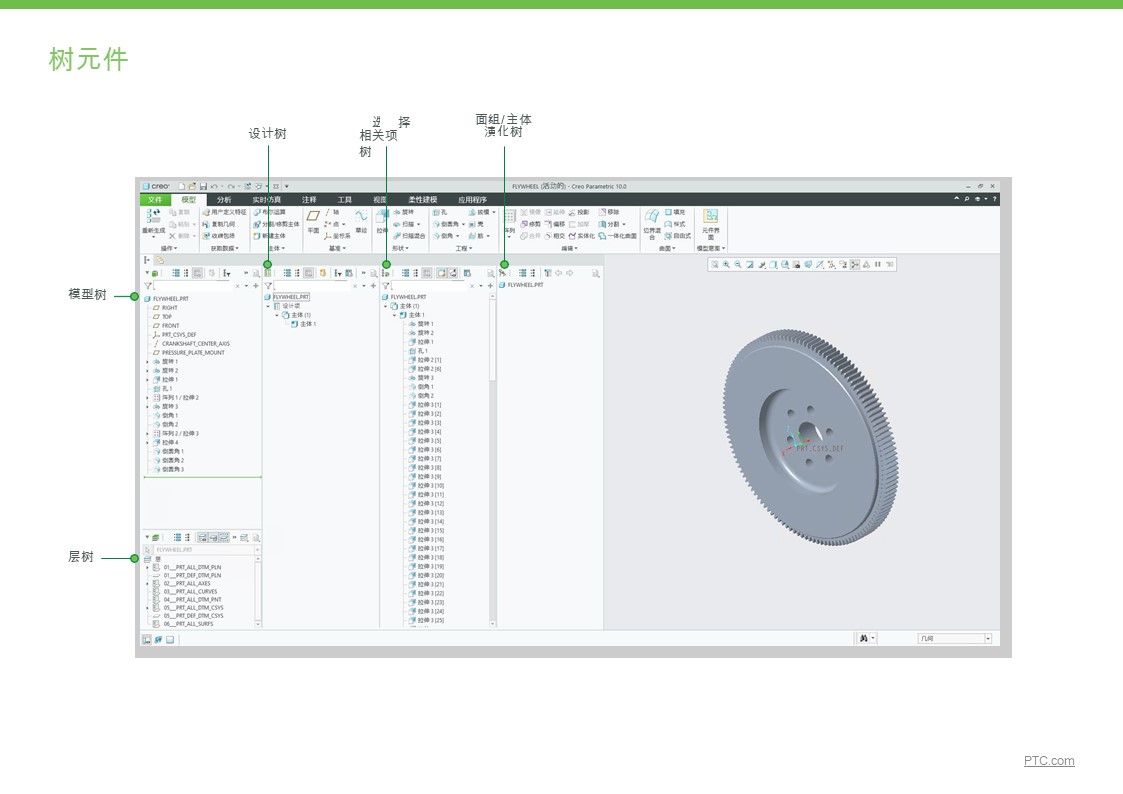
Task: Click the Open folder icon in quick access toolbar
Action: (193, 186)
